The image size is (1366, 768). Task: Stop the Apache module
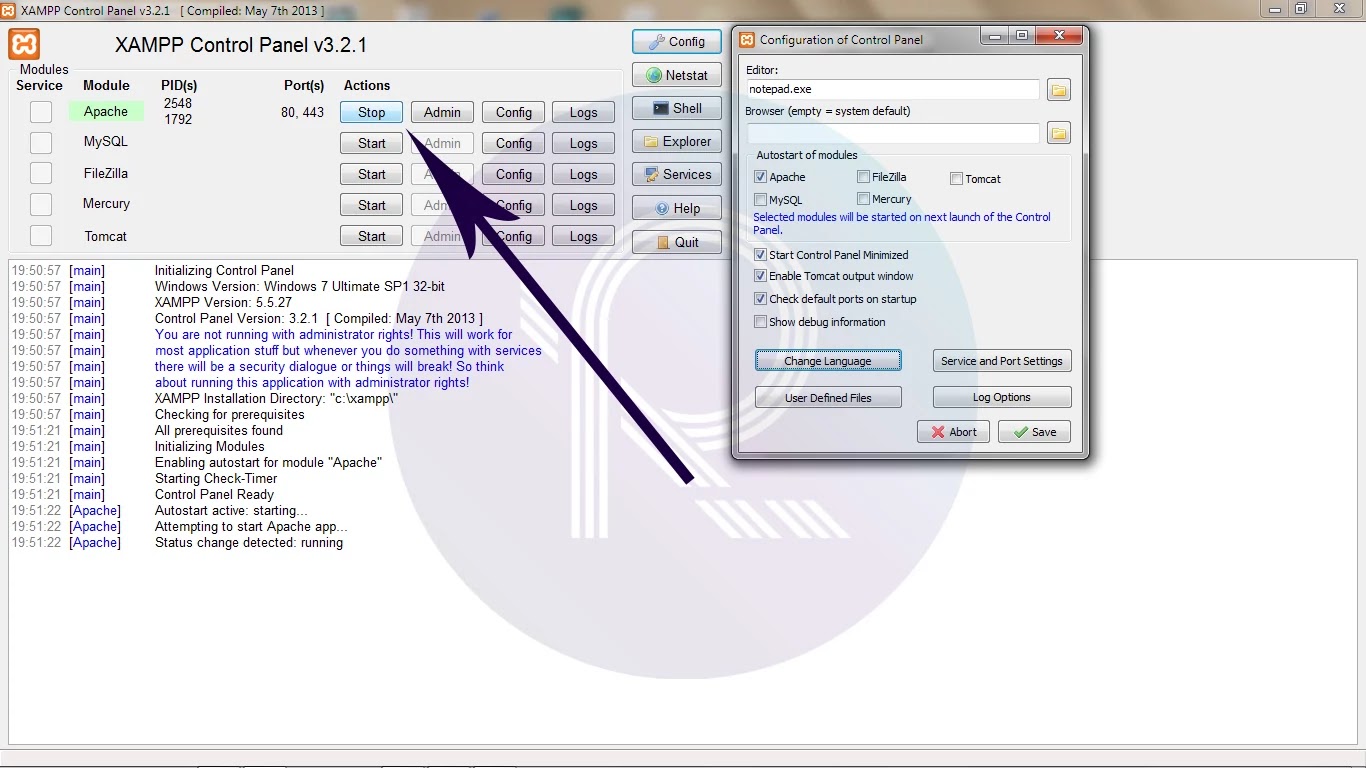[x=371, y=113]
